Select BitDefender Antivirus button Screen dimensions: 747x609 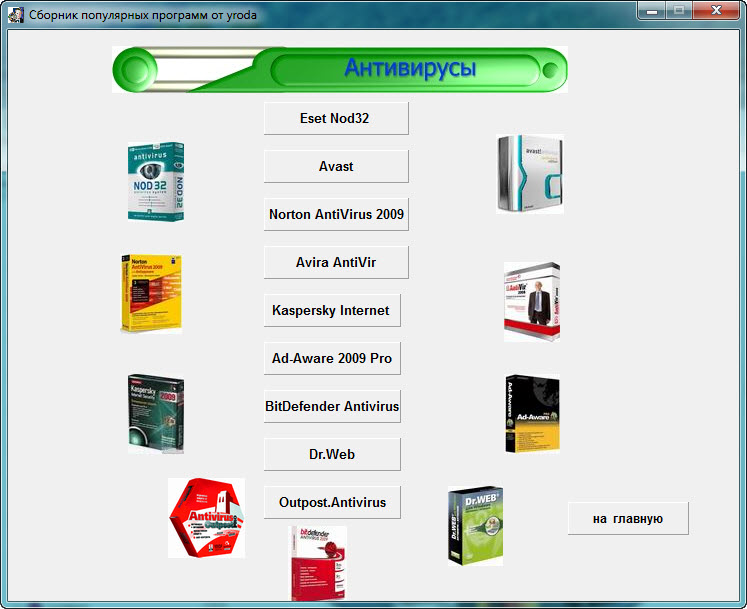(332, 406)
